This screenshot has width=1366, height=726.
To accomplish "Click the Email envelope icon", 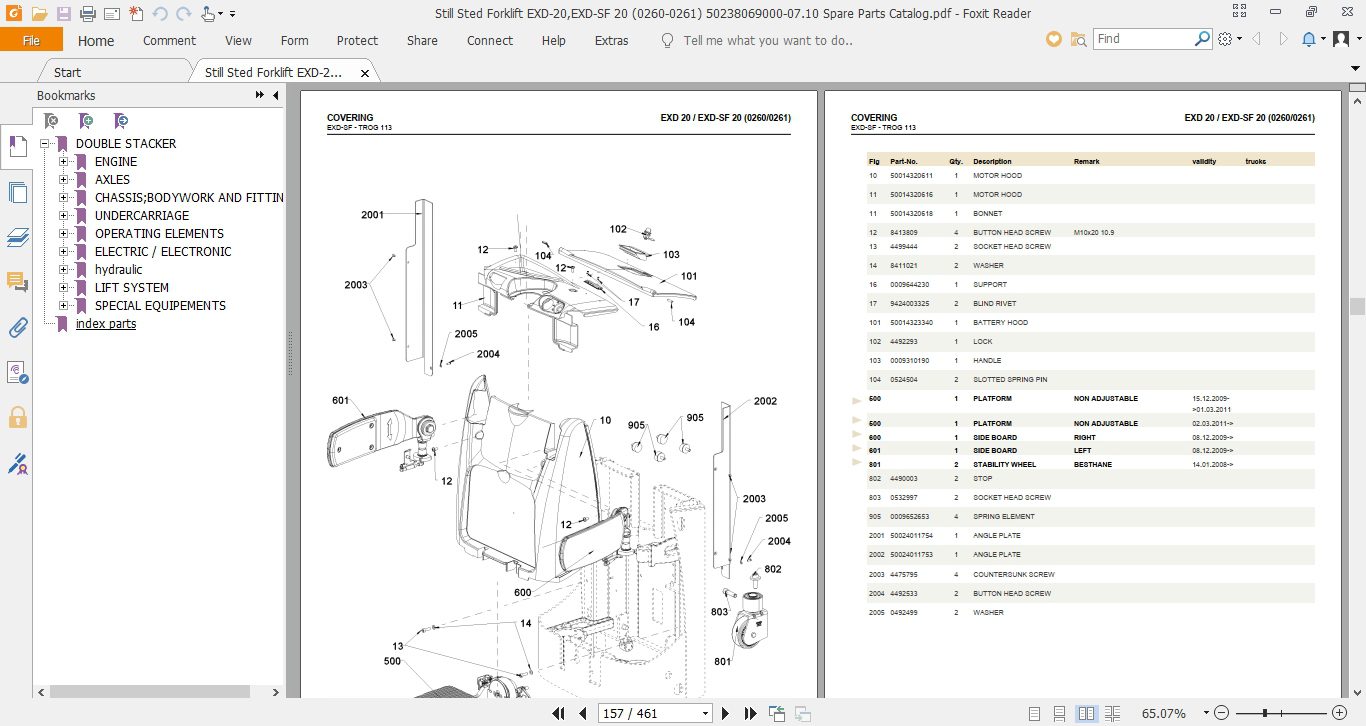I will pyautogui.click(x=111, y=14).
